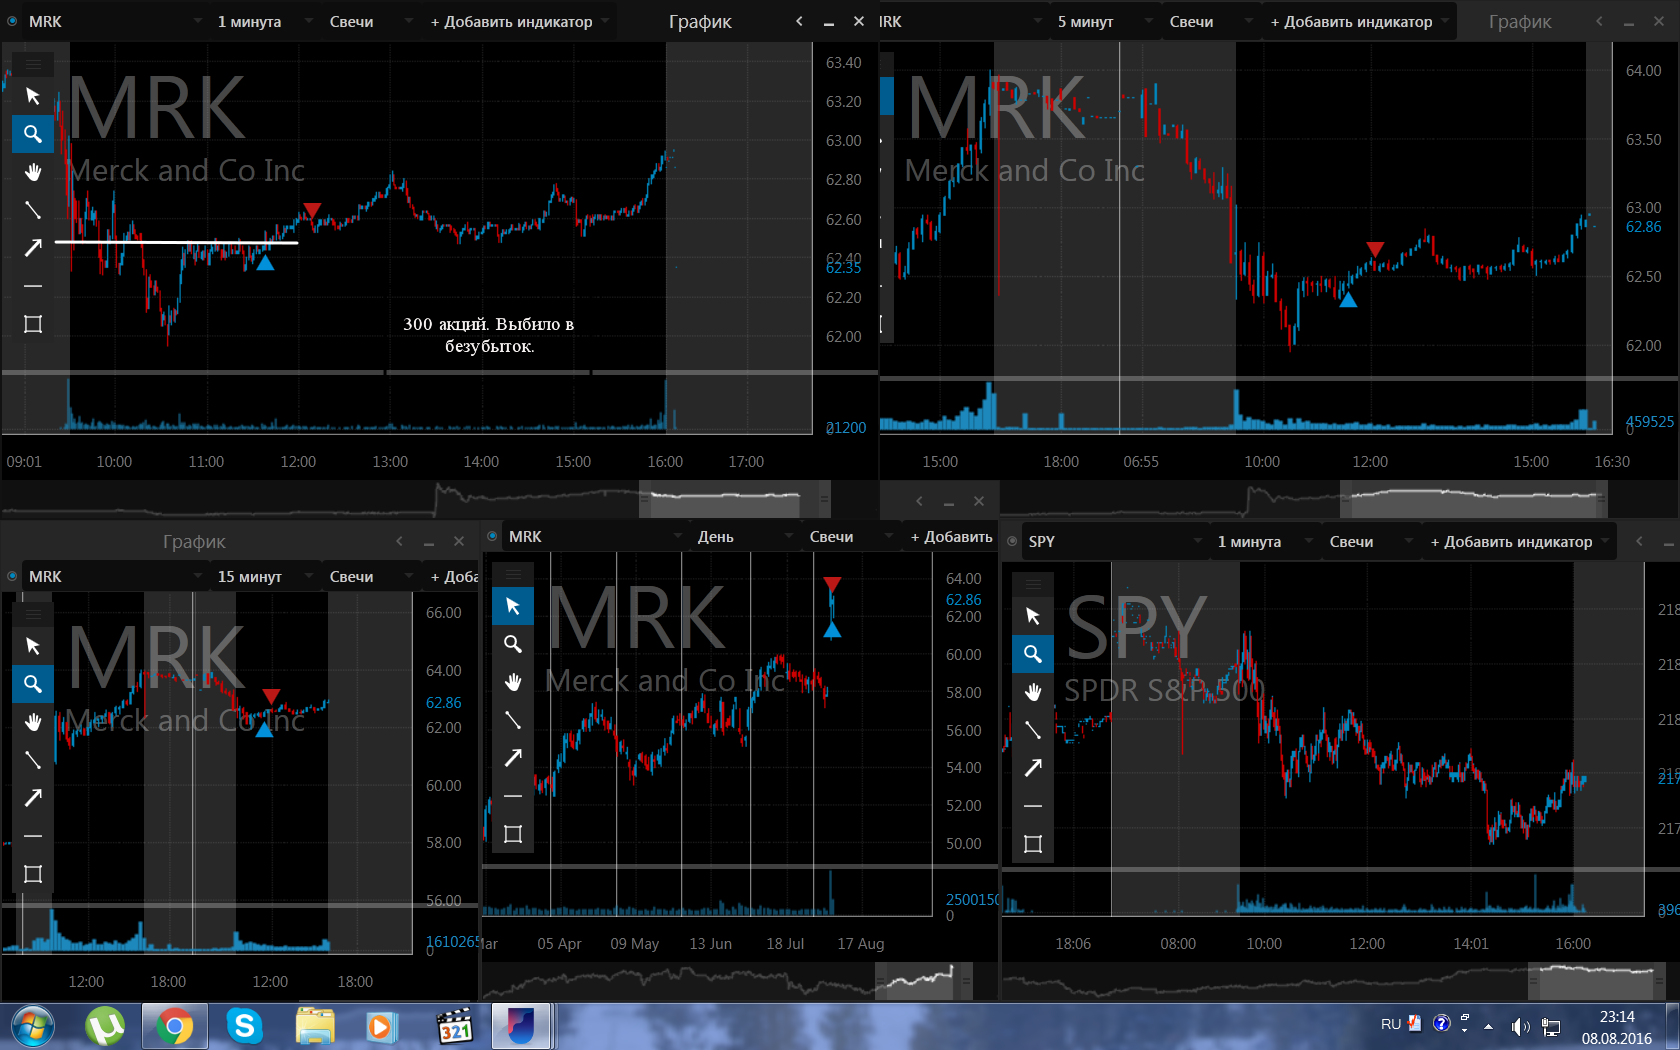The height and width of the screenshot is (1050, 1680).
Task: Click the 'График' tab header of the bottom-left panel
Action: pos(194,541)
